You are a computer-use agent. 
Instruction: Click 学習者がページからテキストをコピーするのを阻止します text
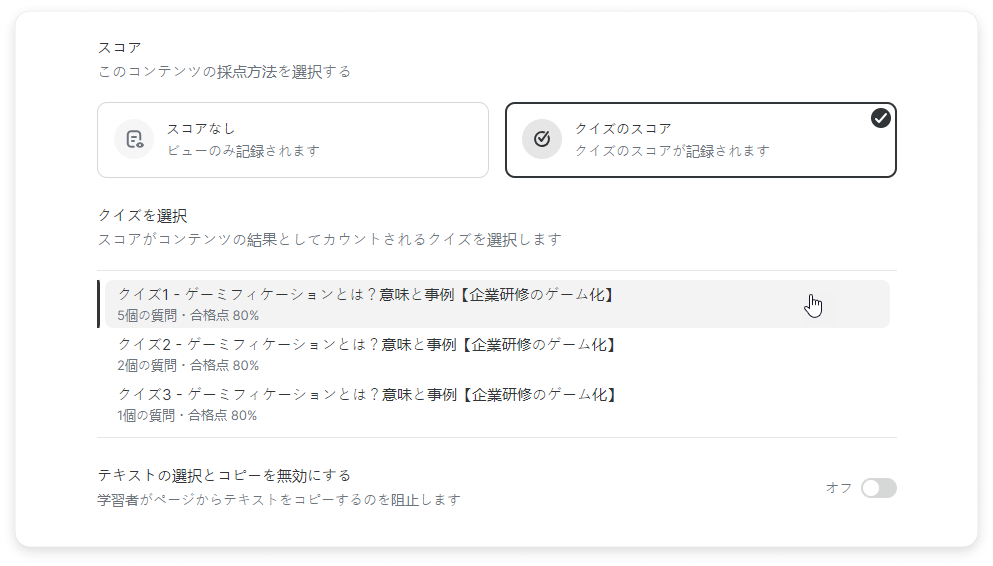279,500
